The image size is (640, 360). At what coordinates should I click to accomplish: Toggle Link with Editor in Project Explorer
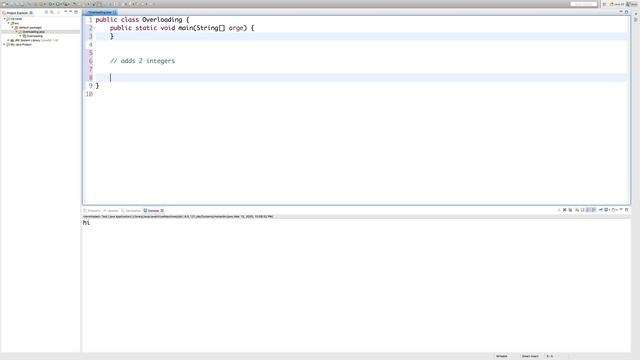pyautogui.click(x=52, y=12)
